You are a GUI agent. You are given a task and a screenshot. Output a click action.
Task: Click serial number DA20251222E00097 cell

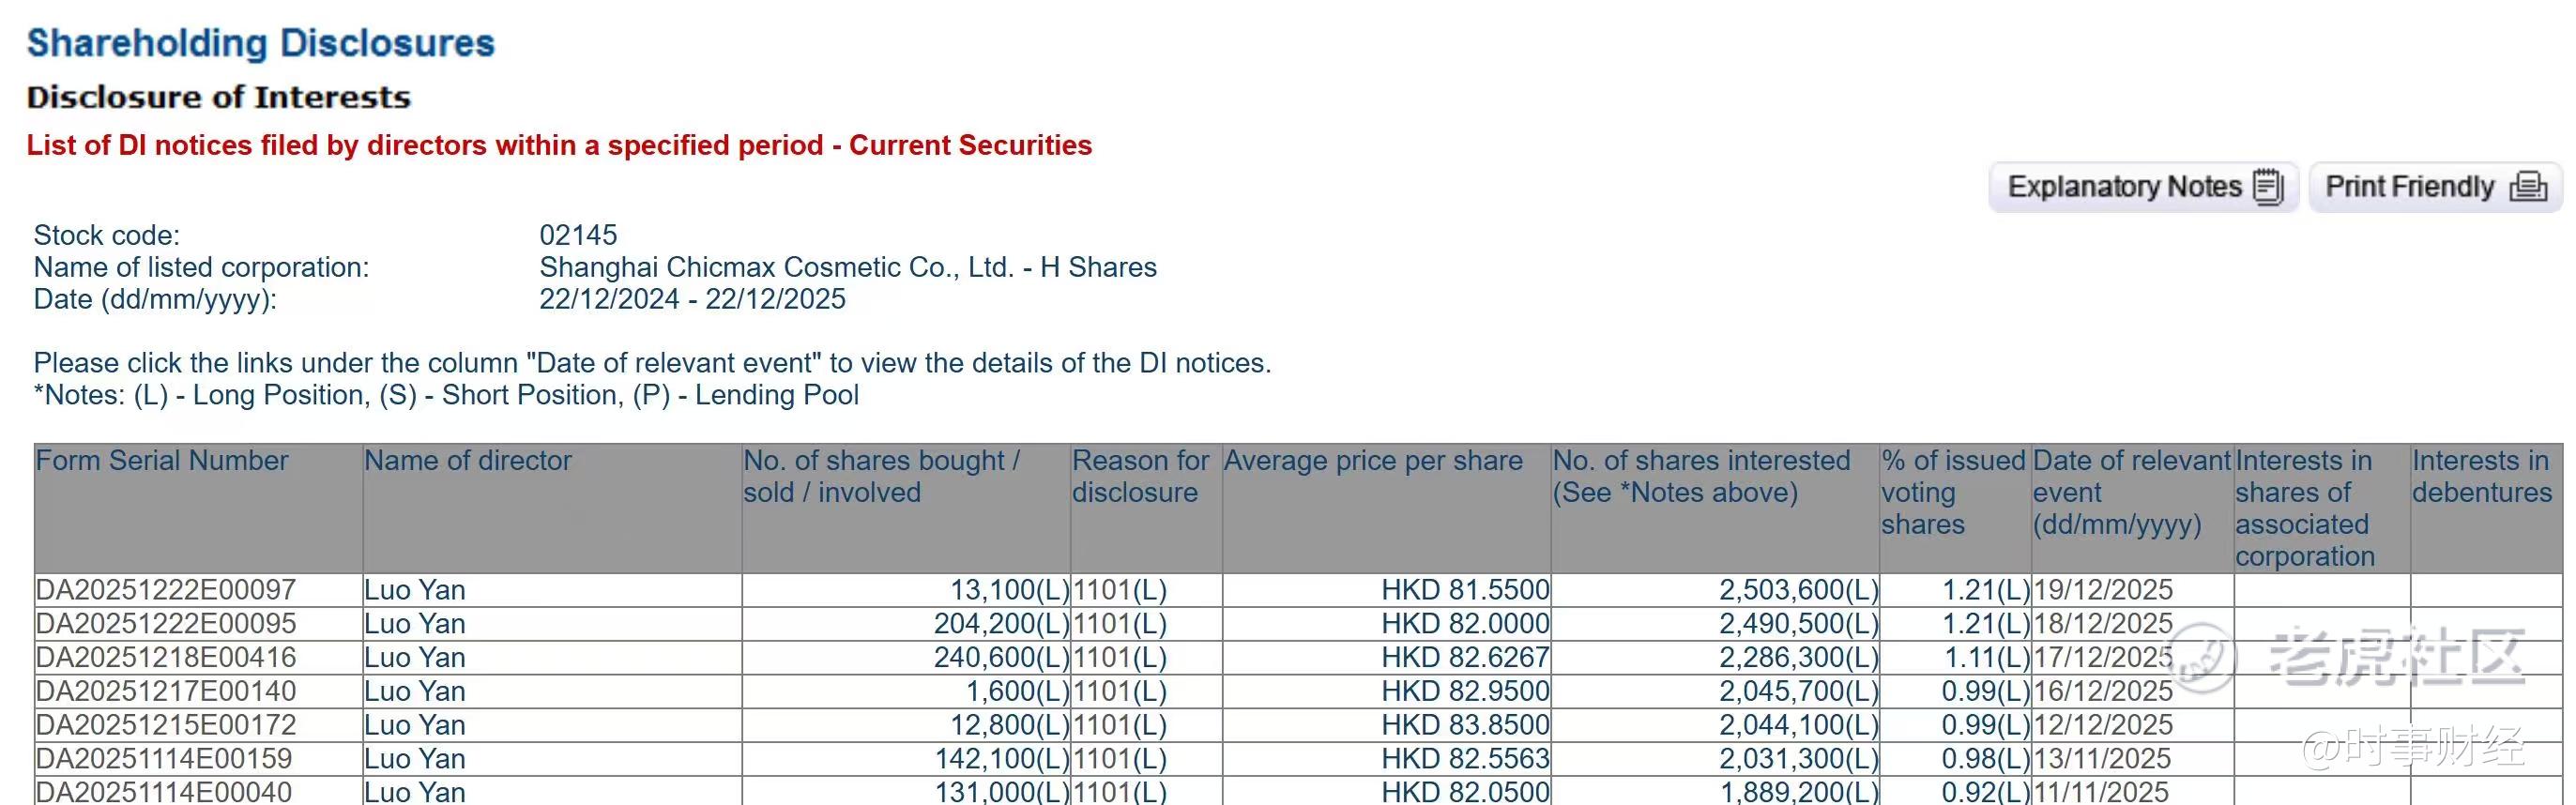pos(166,590)
